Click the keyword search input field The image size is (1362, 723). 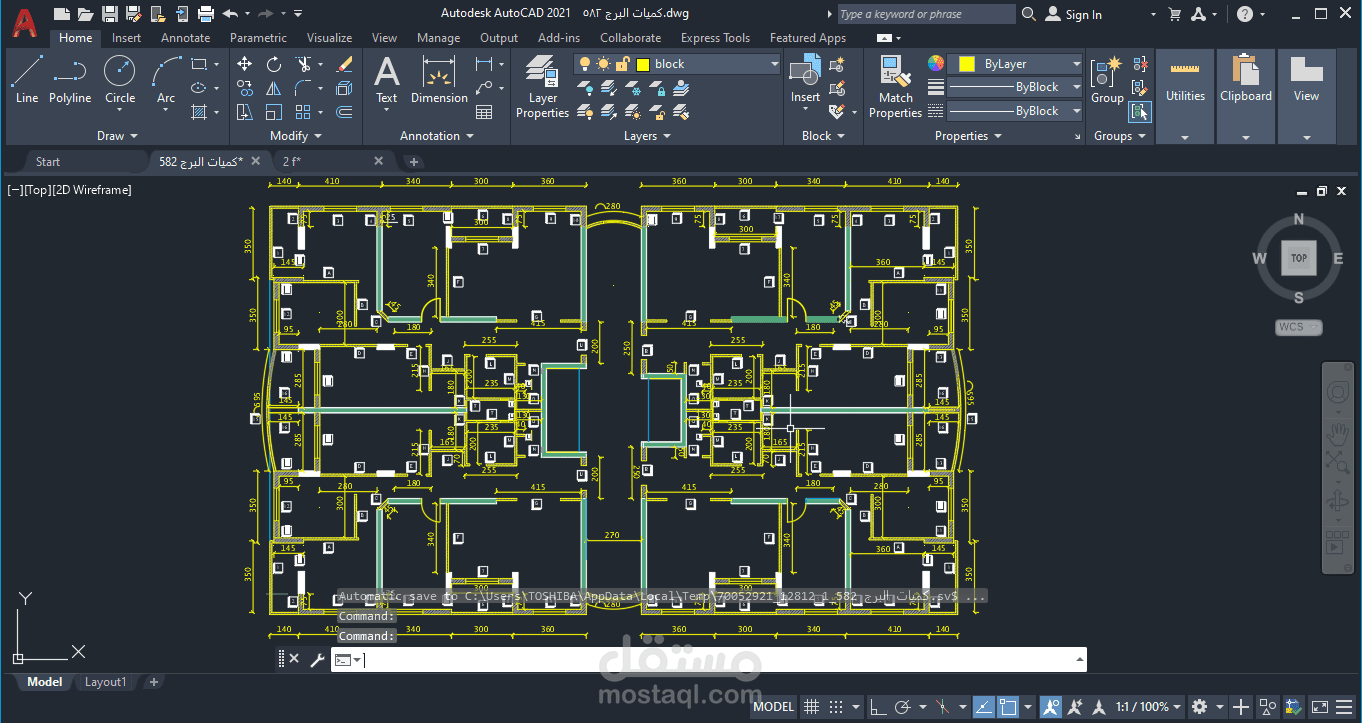point(925,14)
